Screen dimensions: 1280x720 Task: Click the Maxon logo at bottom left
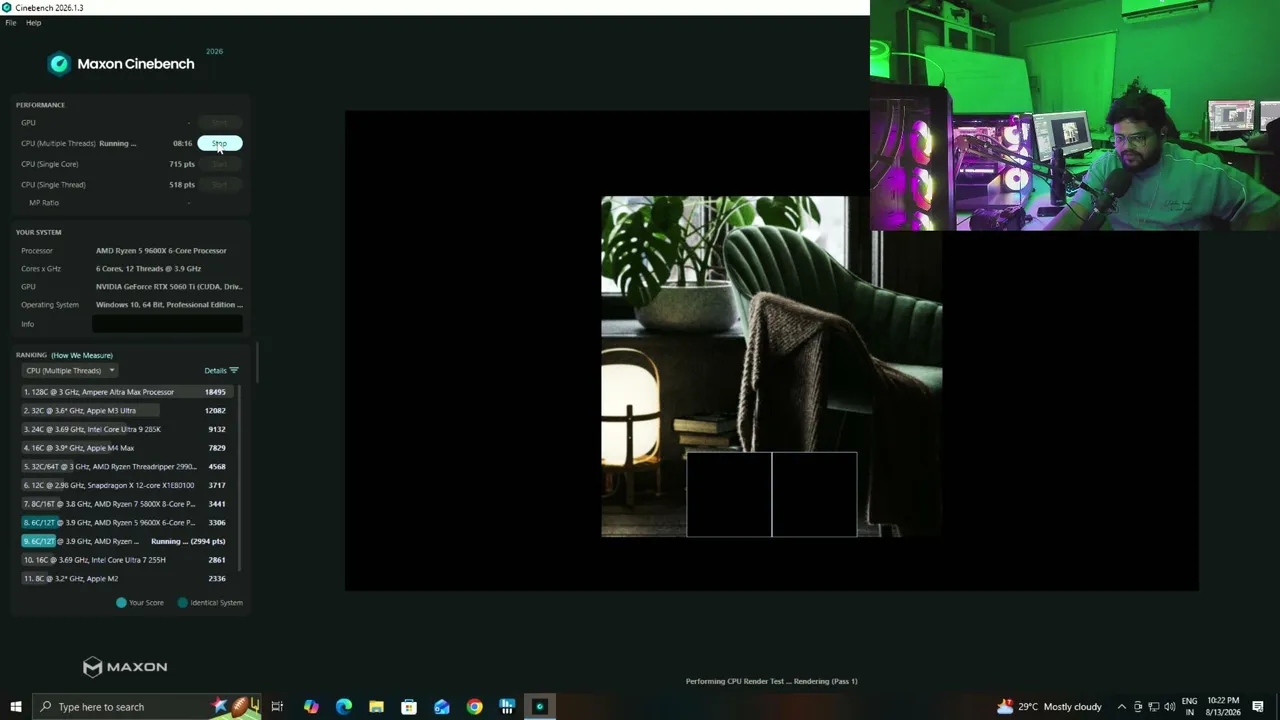tap(125, 667)
